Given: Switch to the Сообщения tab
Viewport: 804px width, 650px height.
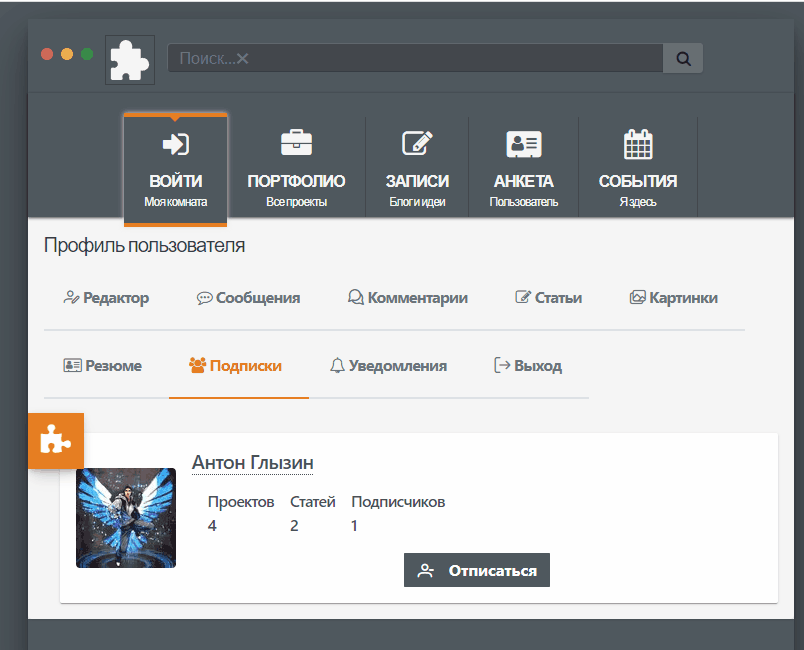Looking at the screenshot, I should [248, 298].
